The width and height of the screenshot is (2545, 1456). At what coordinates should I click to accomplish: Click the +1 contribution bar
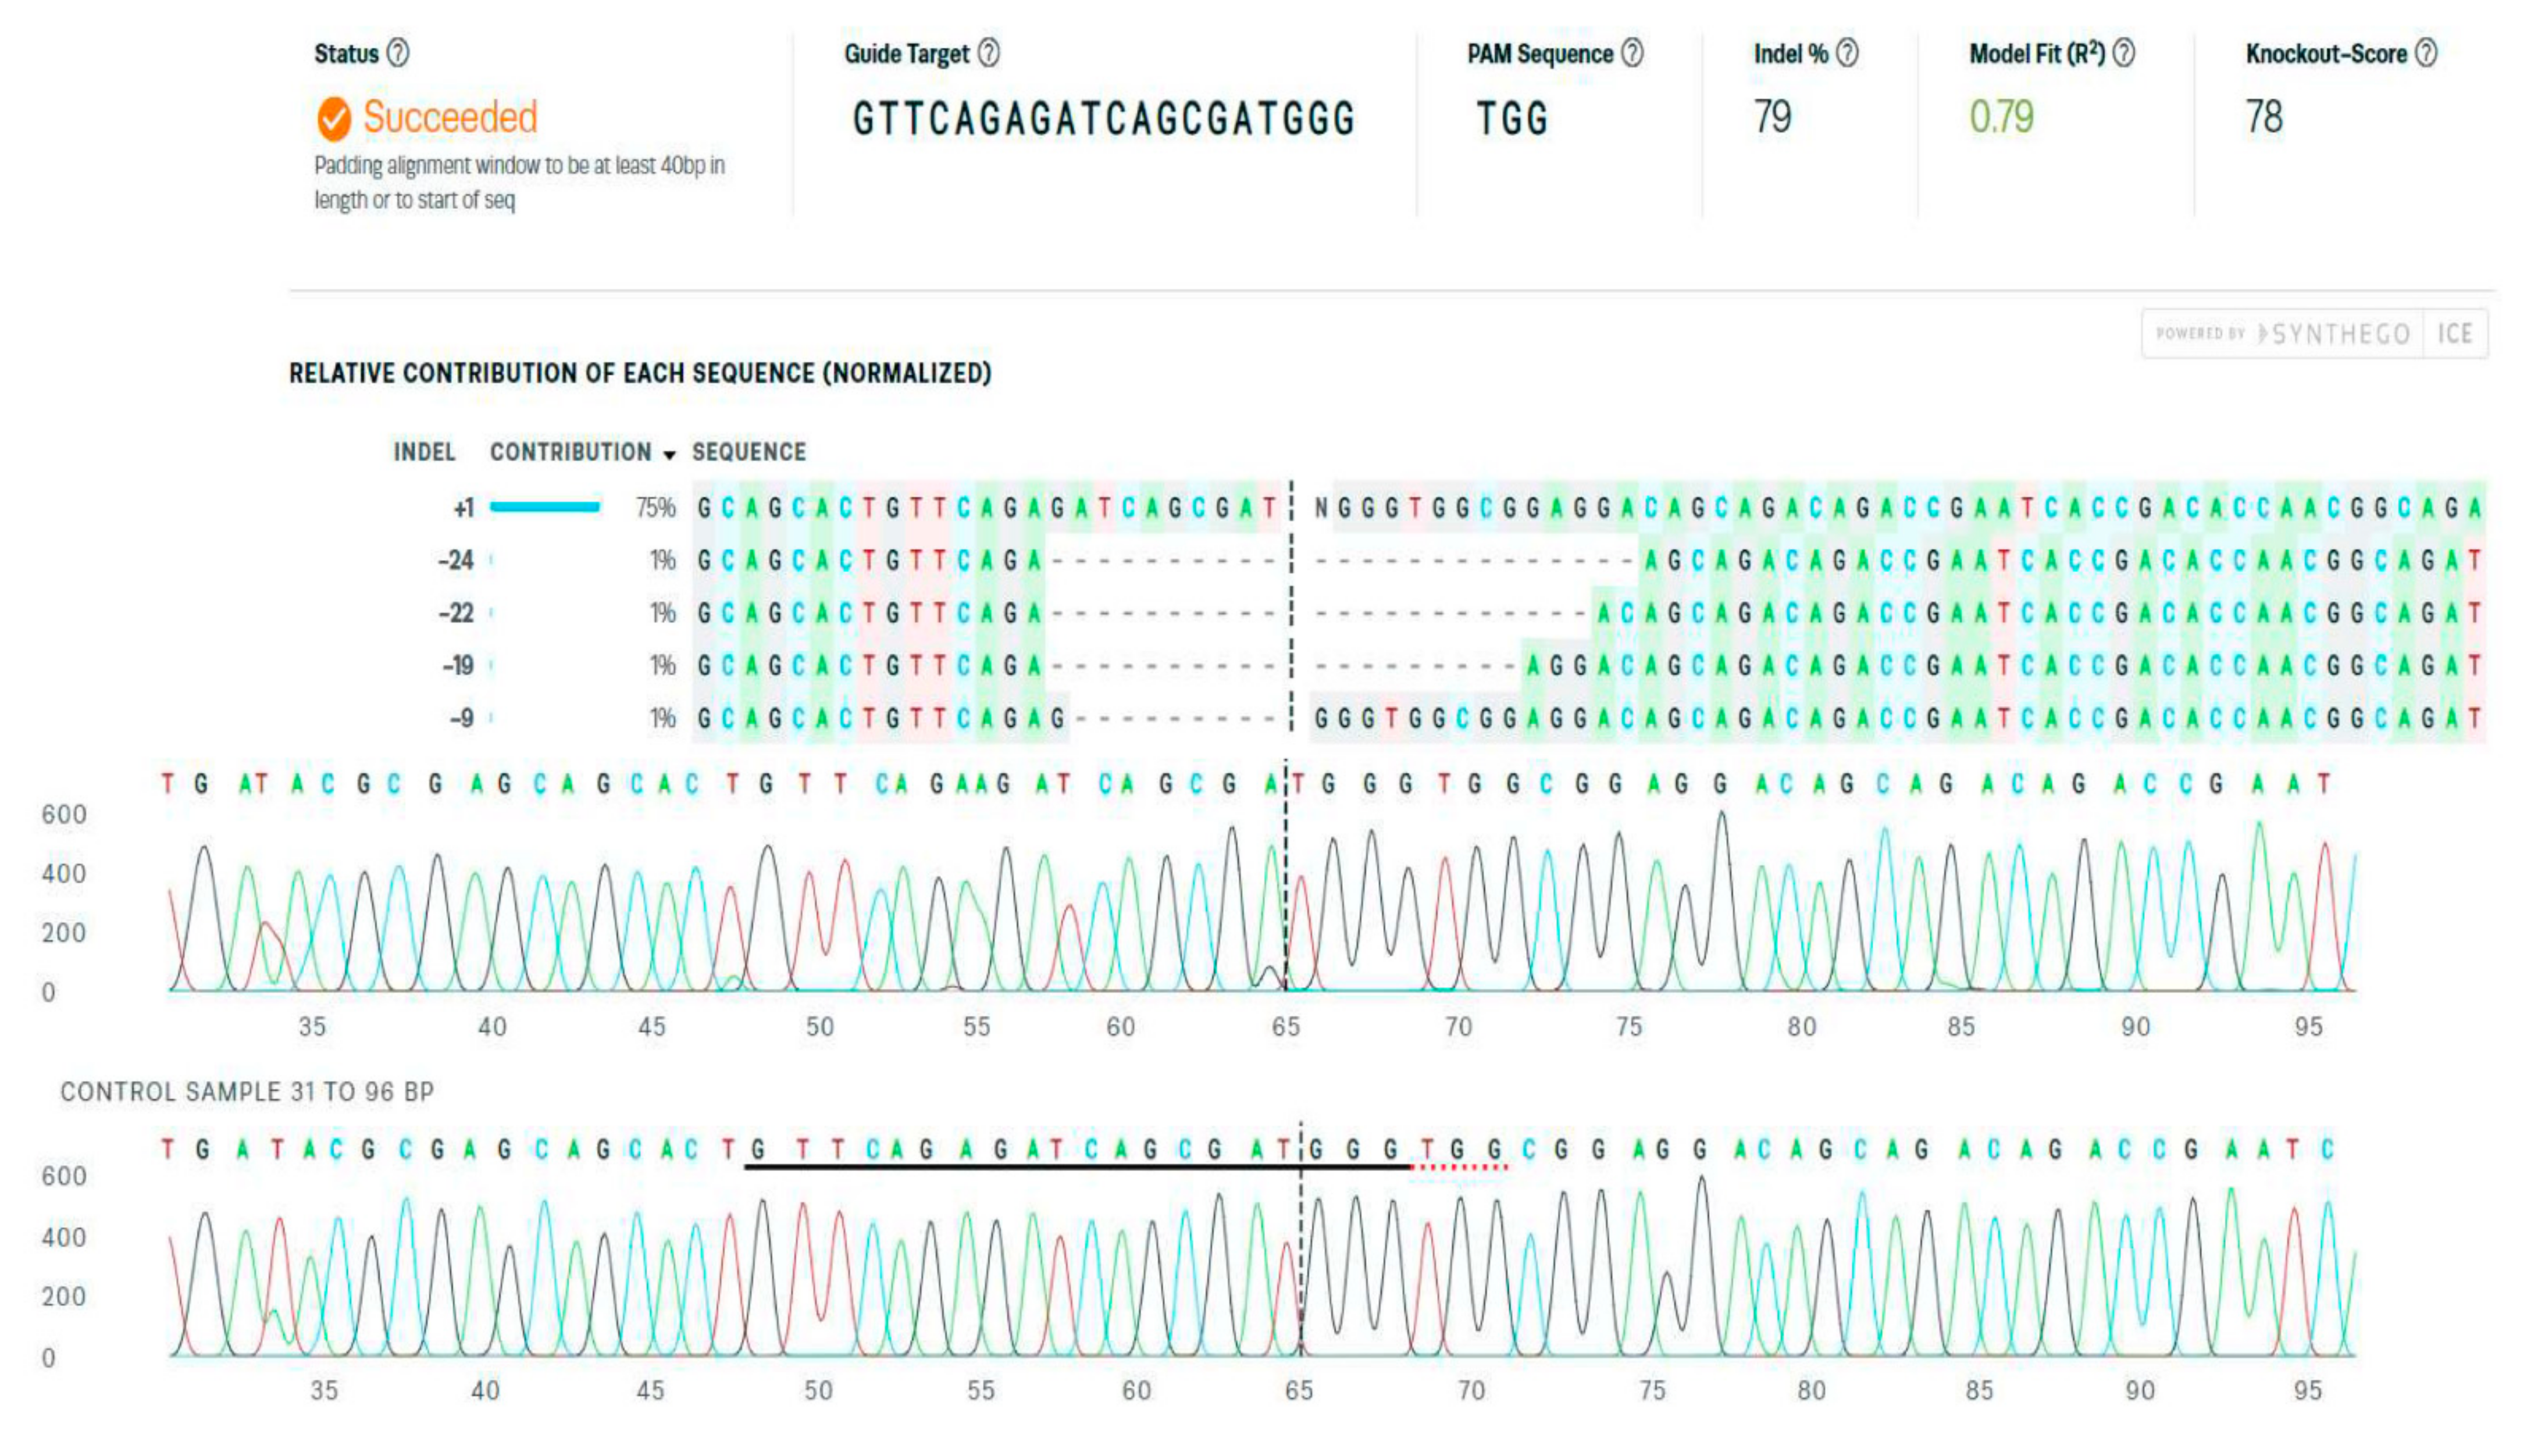click(546, 508)
